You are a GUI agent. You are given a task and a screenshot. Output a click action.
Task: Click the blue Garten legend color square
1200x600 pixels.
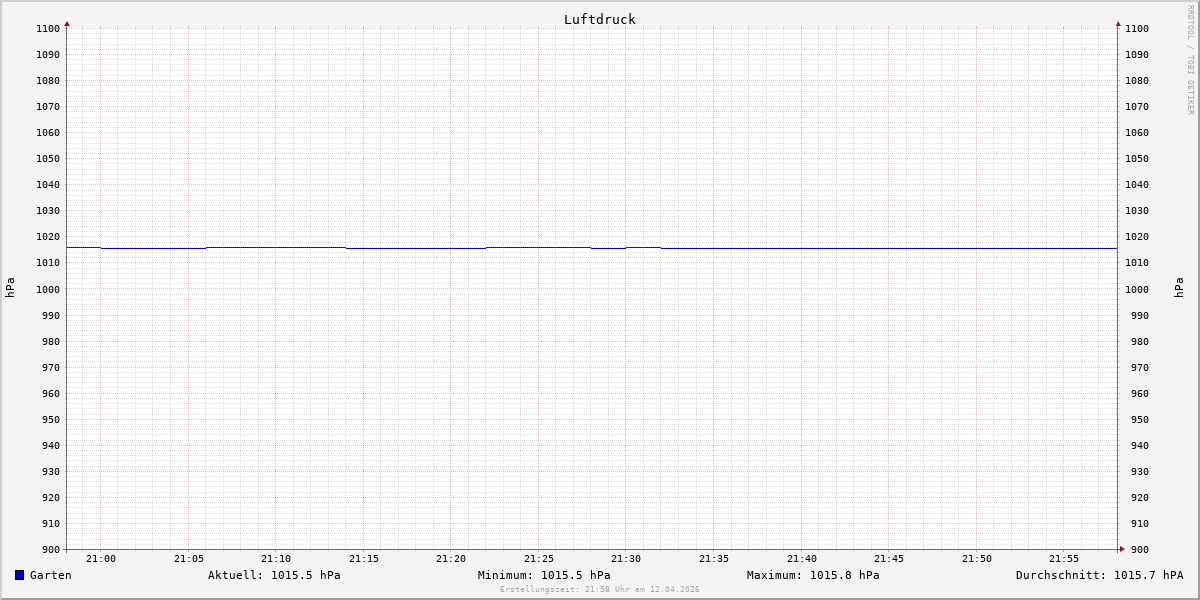click(19, 575)
